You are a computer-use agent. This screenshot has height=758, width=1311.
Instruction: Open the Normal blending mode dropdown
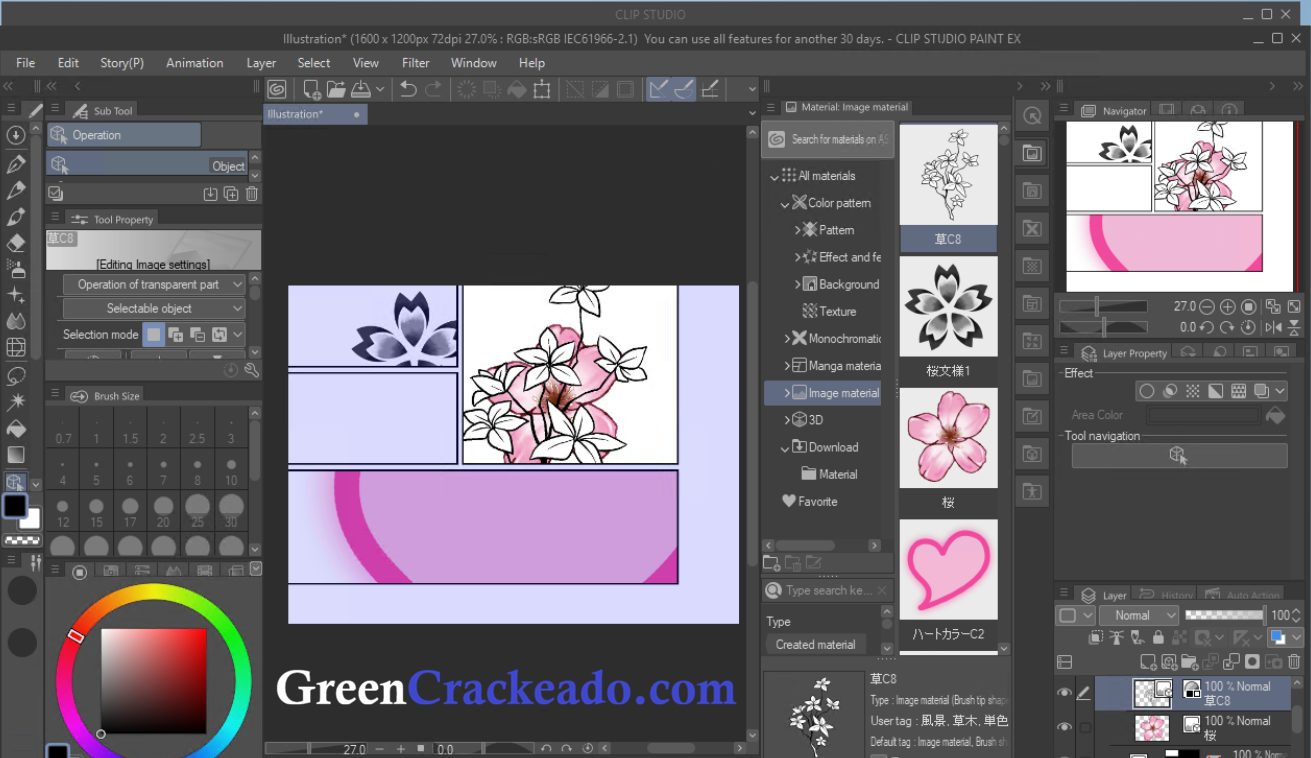1138,614
